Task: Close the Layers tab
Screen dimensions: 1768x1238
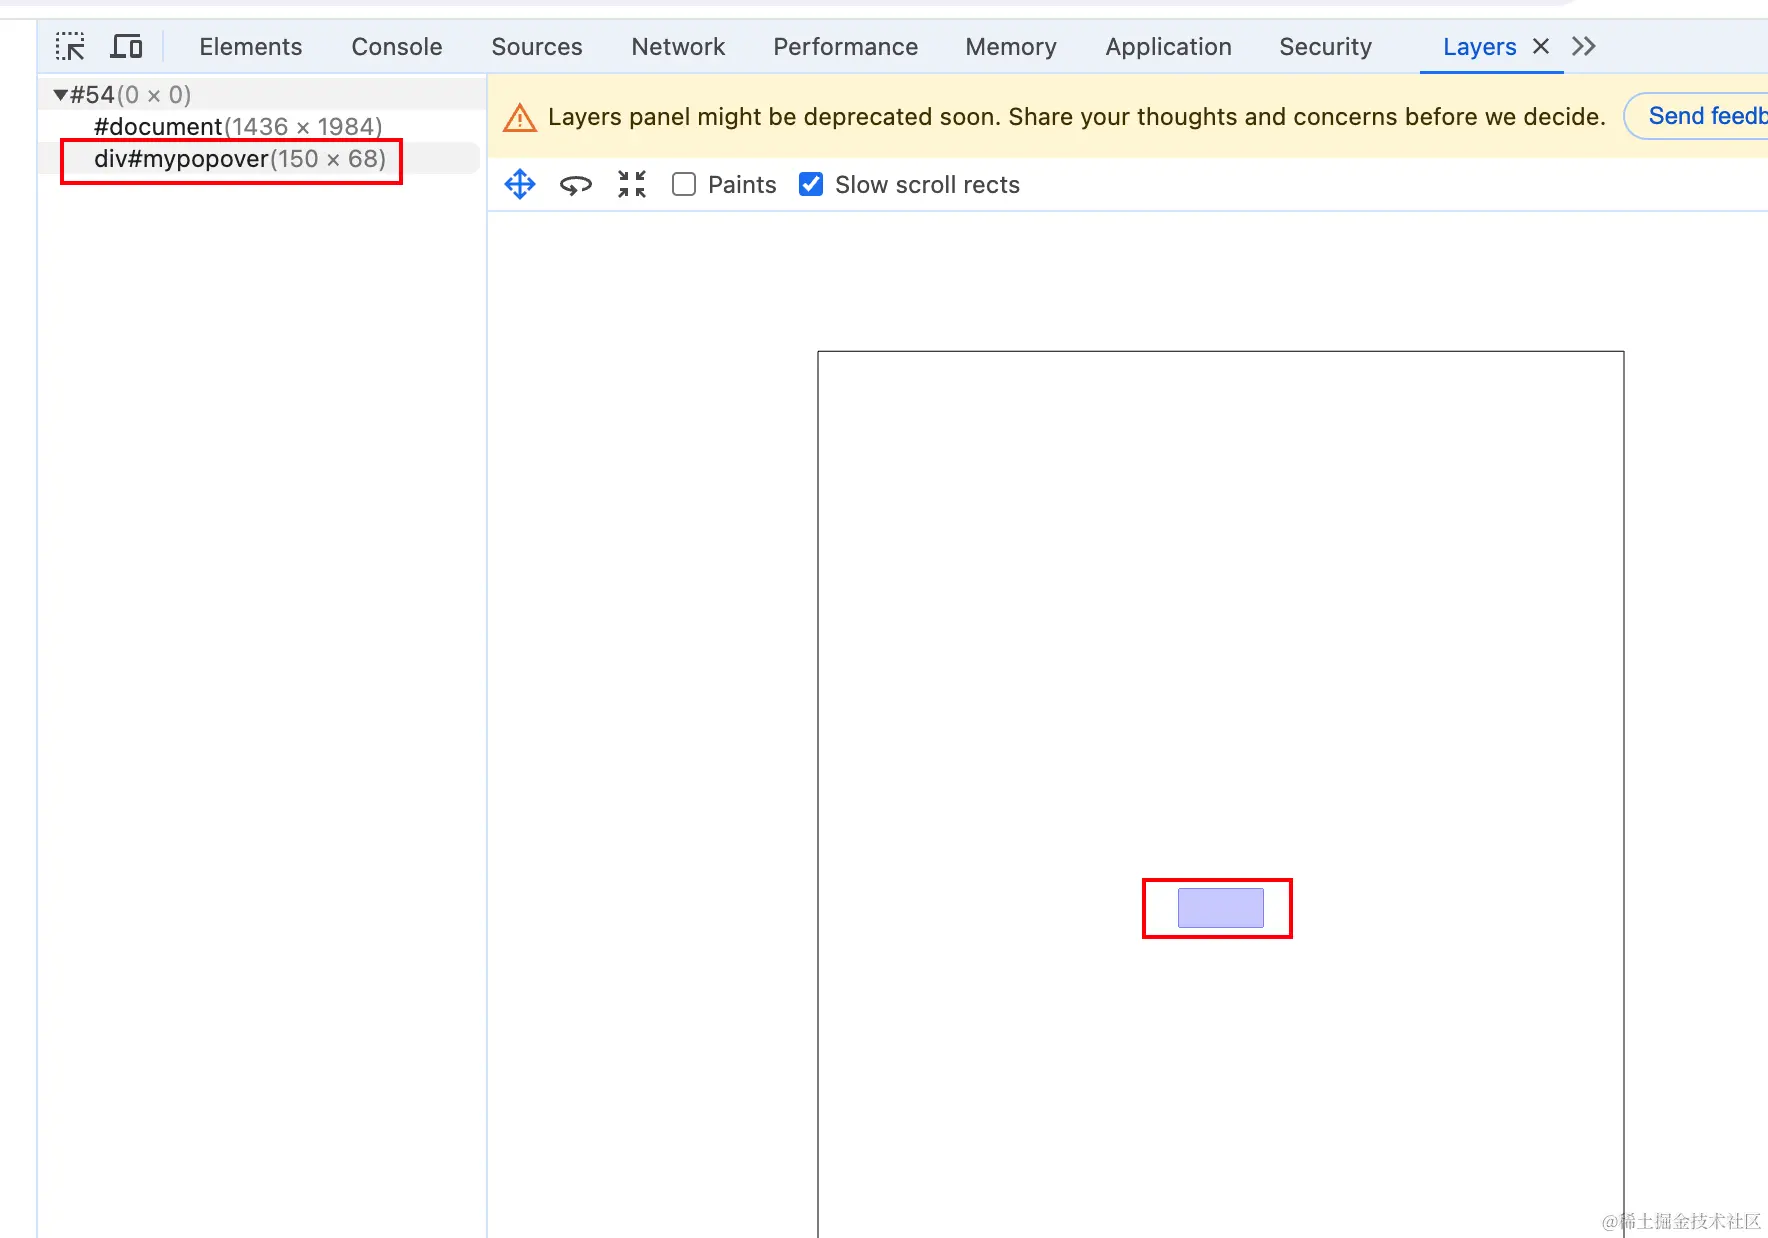Action: 1541,46
